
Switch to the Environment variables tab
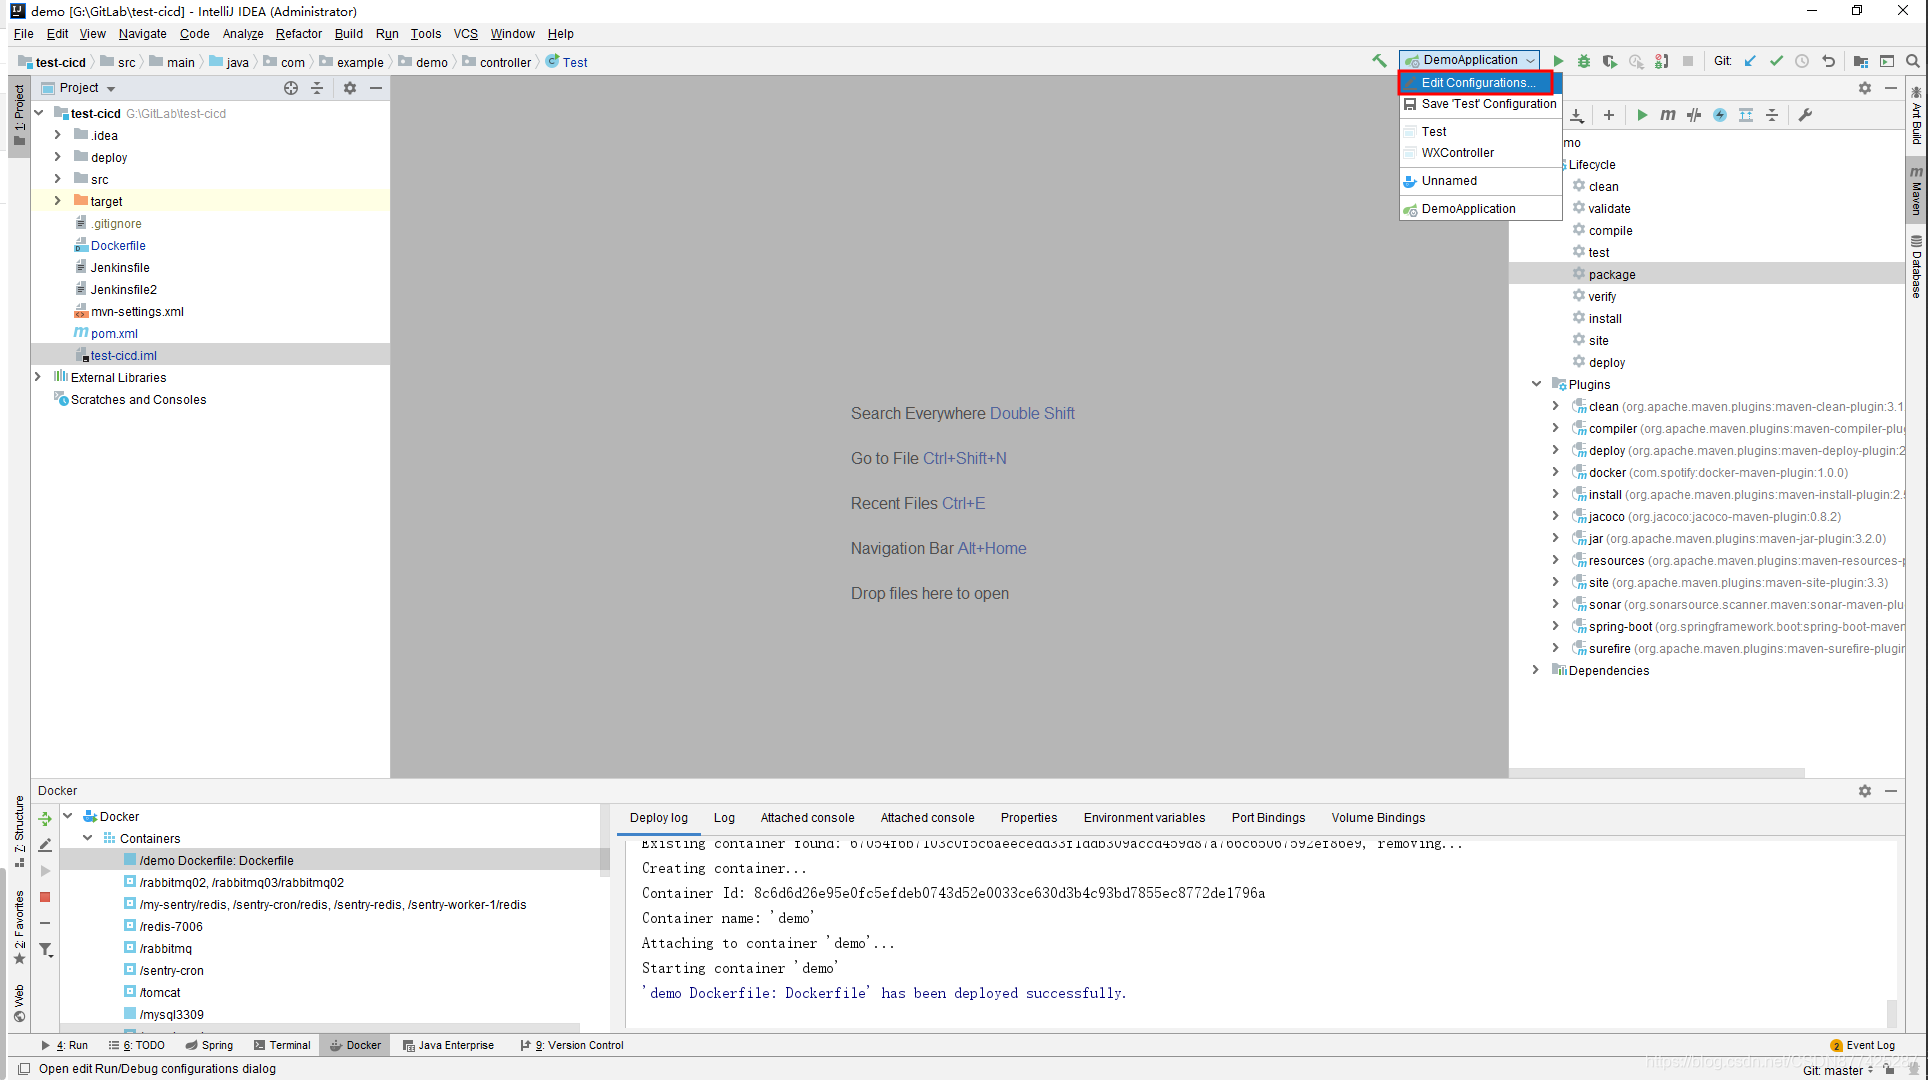1144,818
